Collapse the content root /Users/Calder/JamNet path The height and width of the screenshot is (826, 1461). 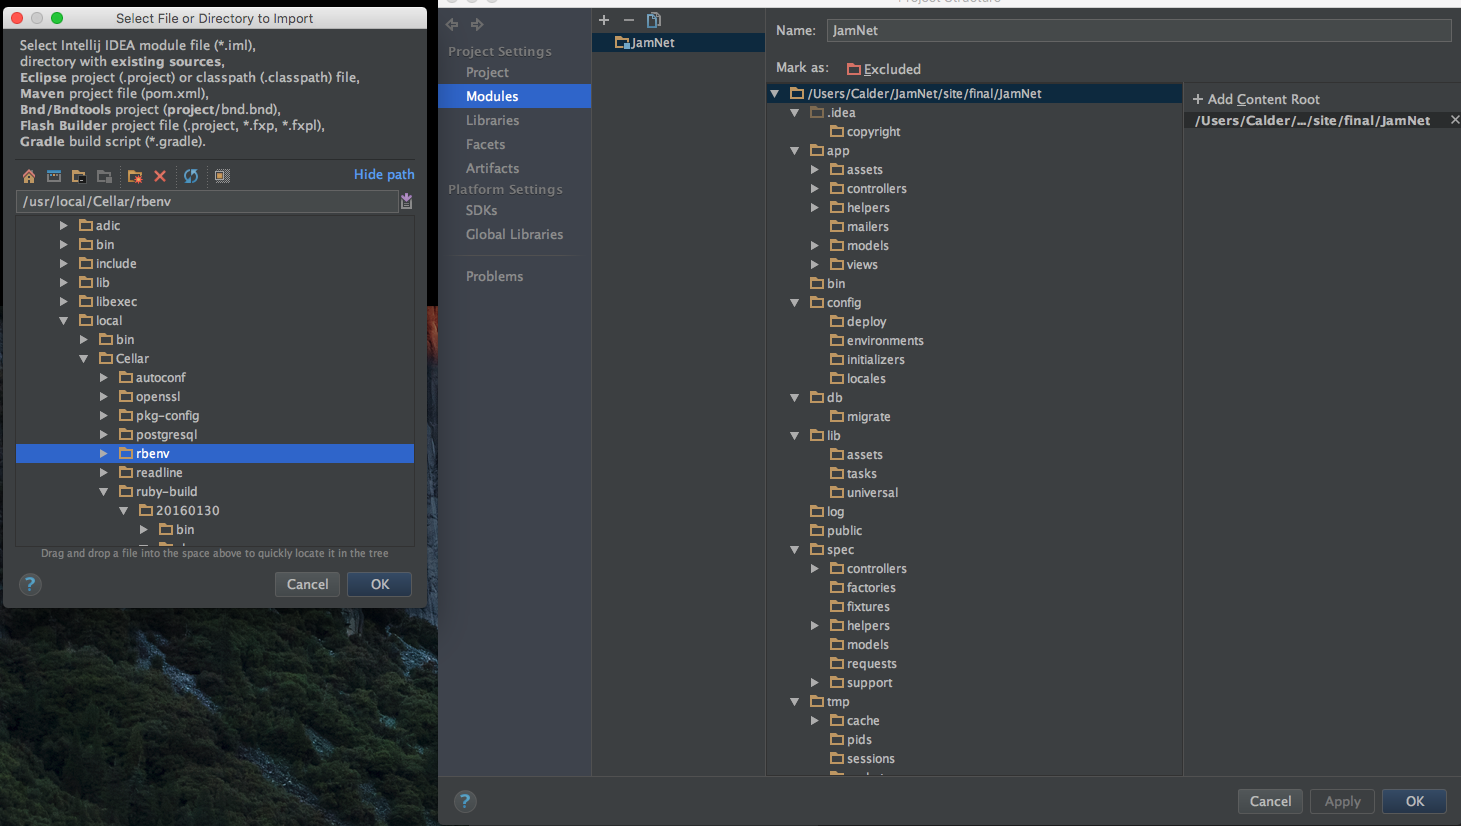click(x=775, y=94)
